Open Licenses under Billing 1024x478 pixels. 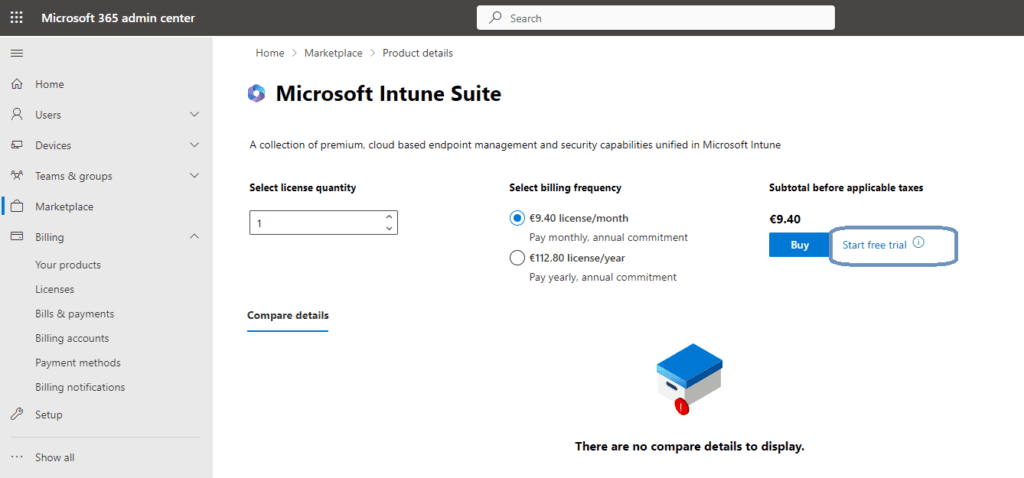(54, 289)
